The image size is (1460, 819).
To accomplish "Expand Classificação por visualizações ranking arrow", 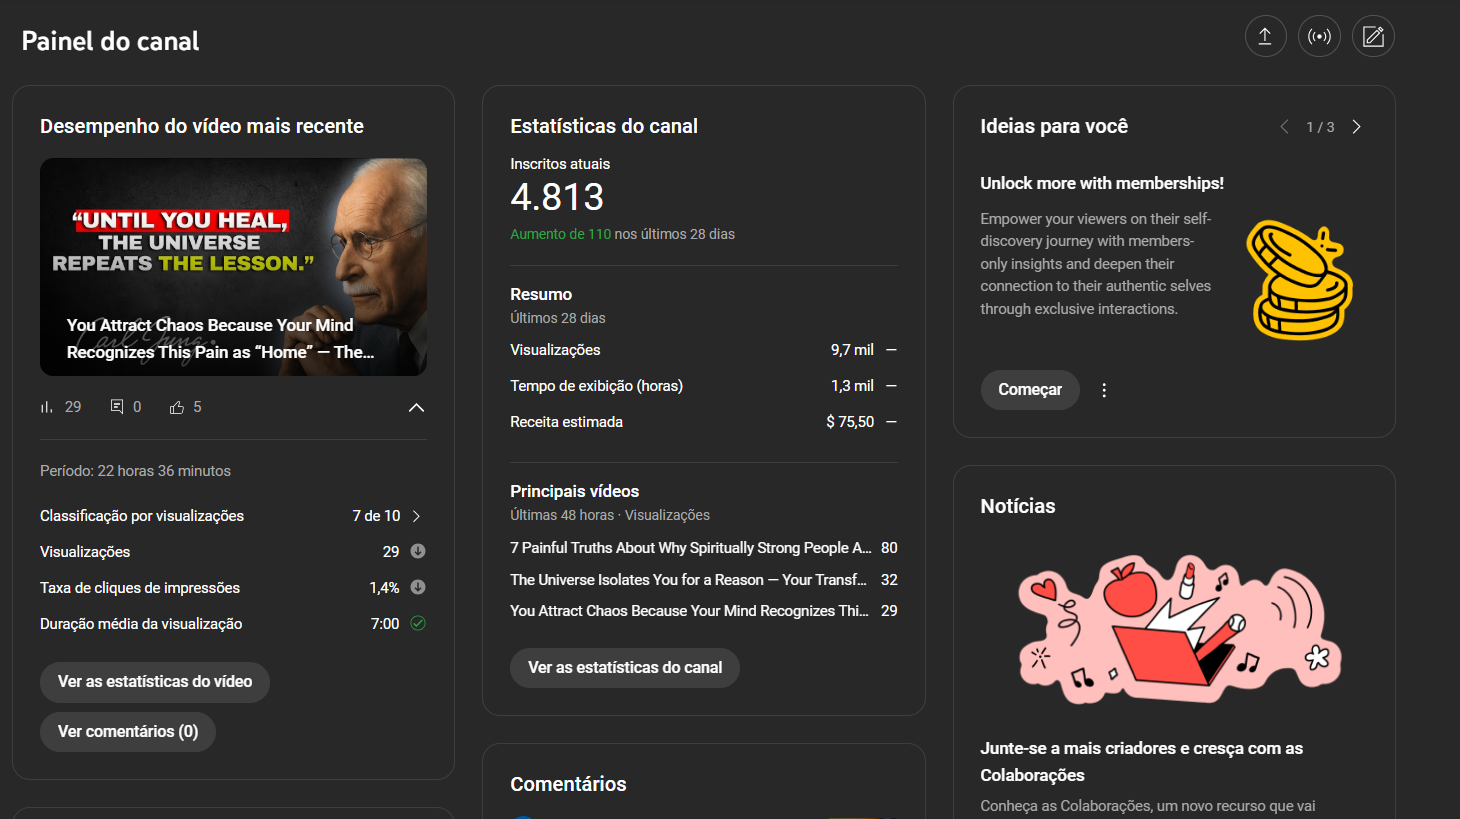I will click(x=416, y=516).
